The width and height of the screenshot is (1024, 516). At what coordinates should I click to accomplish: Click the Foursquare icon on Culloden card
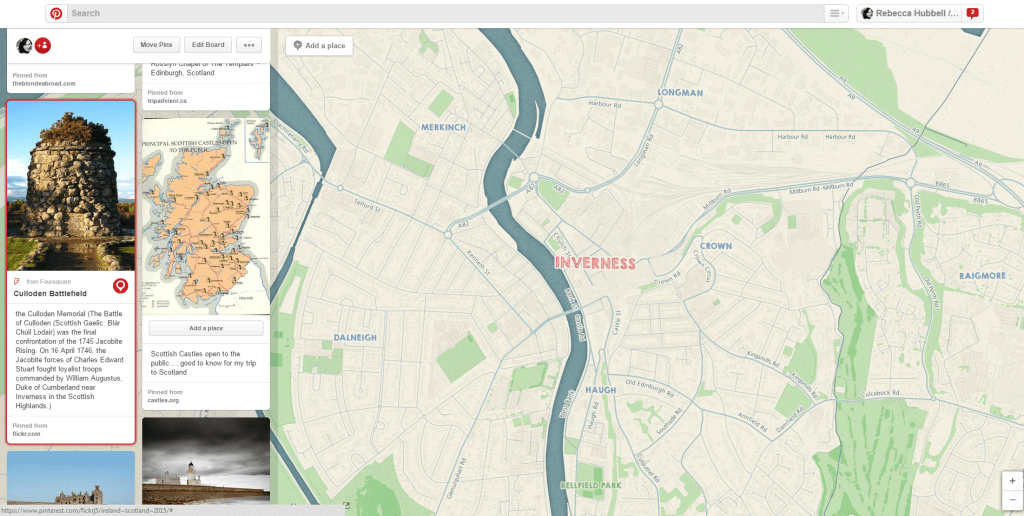(17, 282)
